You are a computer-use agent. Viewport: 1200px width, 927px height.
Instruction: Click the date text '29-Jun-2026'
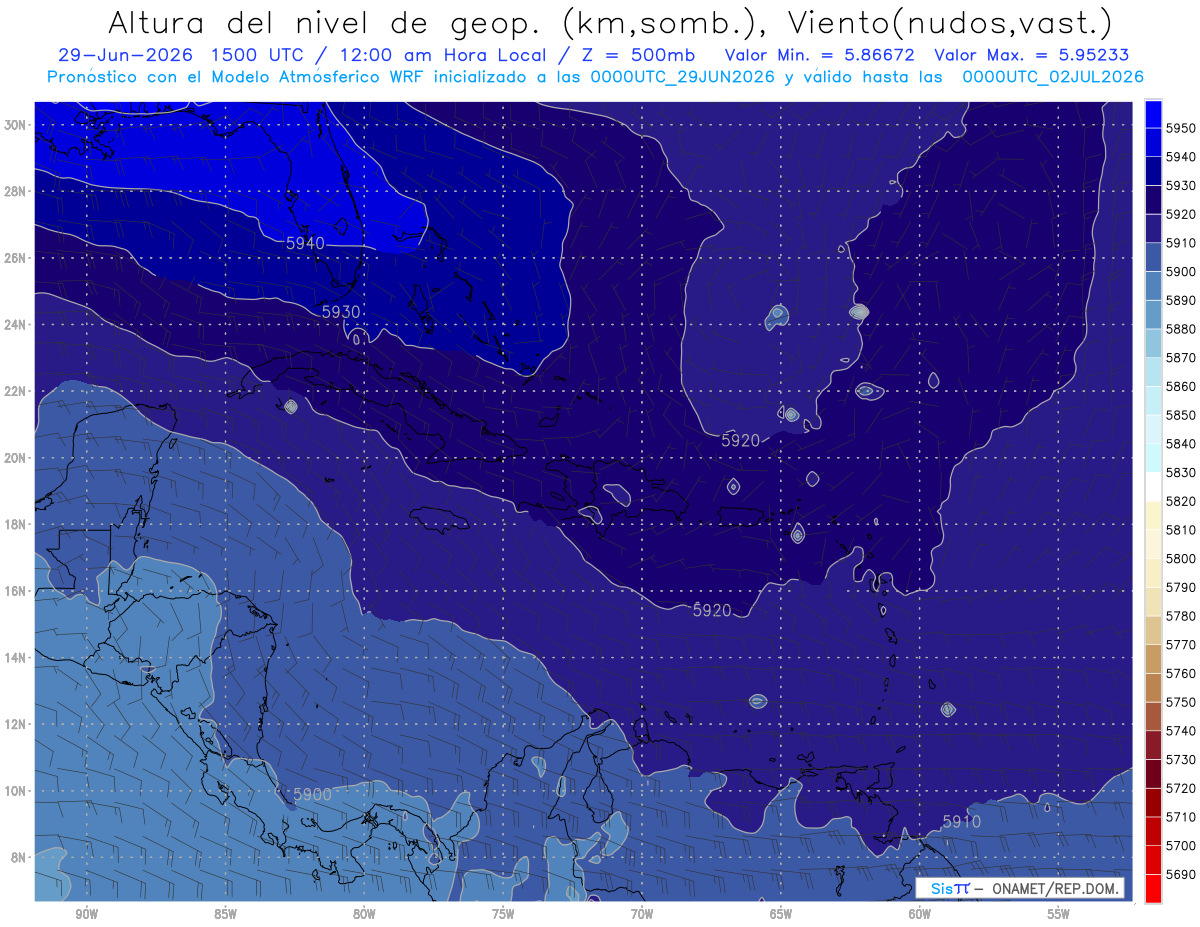point(125,55)
